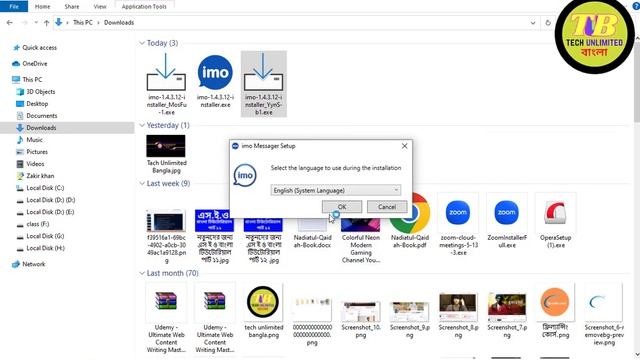Open class (F:) drive in sidebar
This screenshot has width=640, height=360.
pos(38,224)
